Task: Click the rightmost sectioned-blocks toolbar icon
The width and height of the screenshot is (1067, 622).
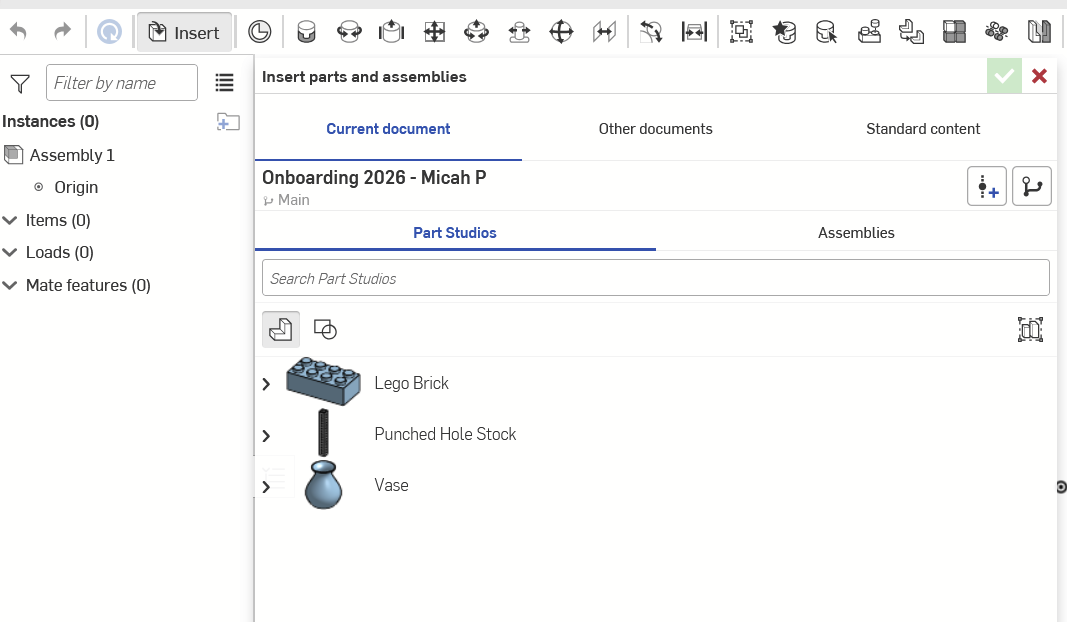Action: (x=1039, y=31)
